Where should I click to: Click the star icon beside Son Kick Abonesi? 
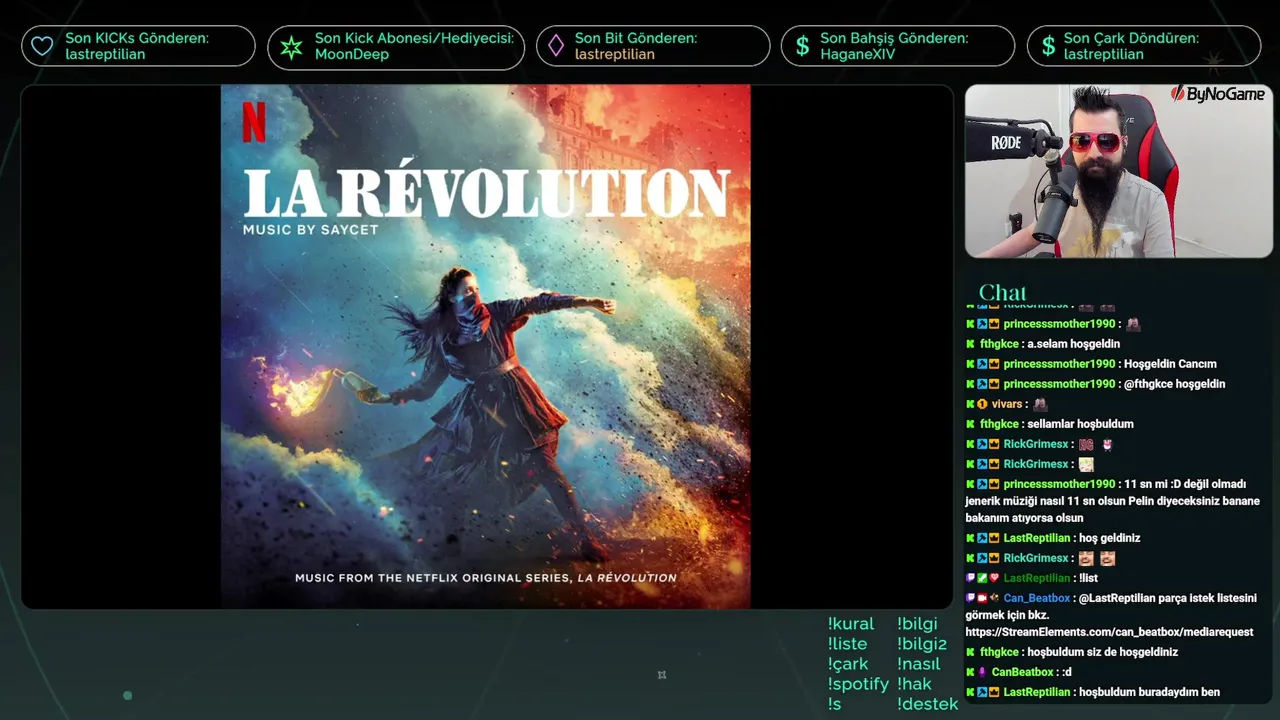(291, 47)
